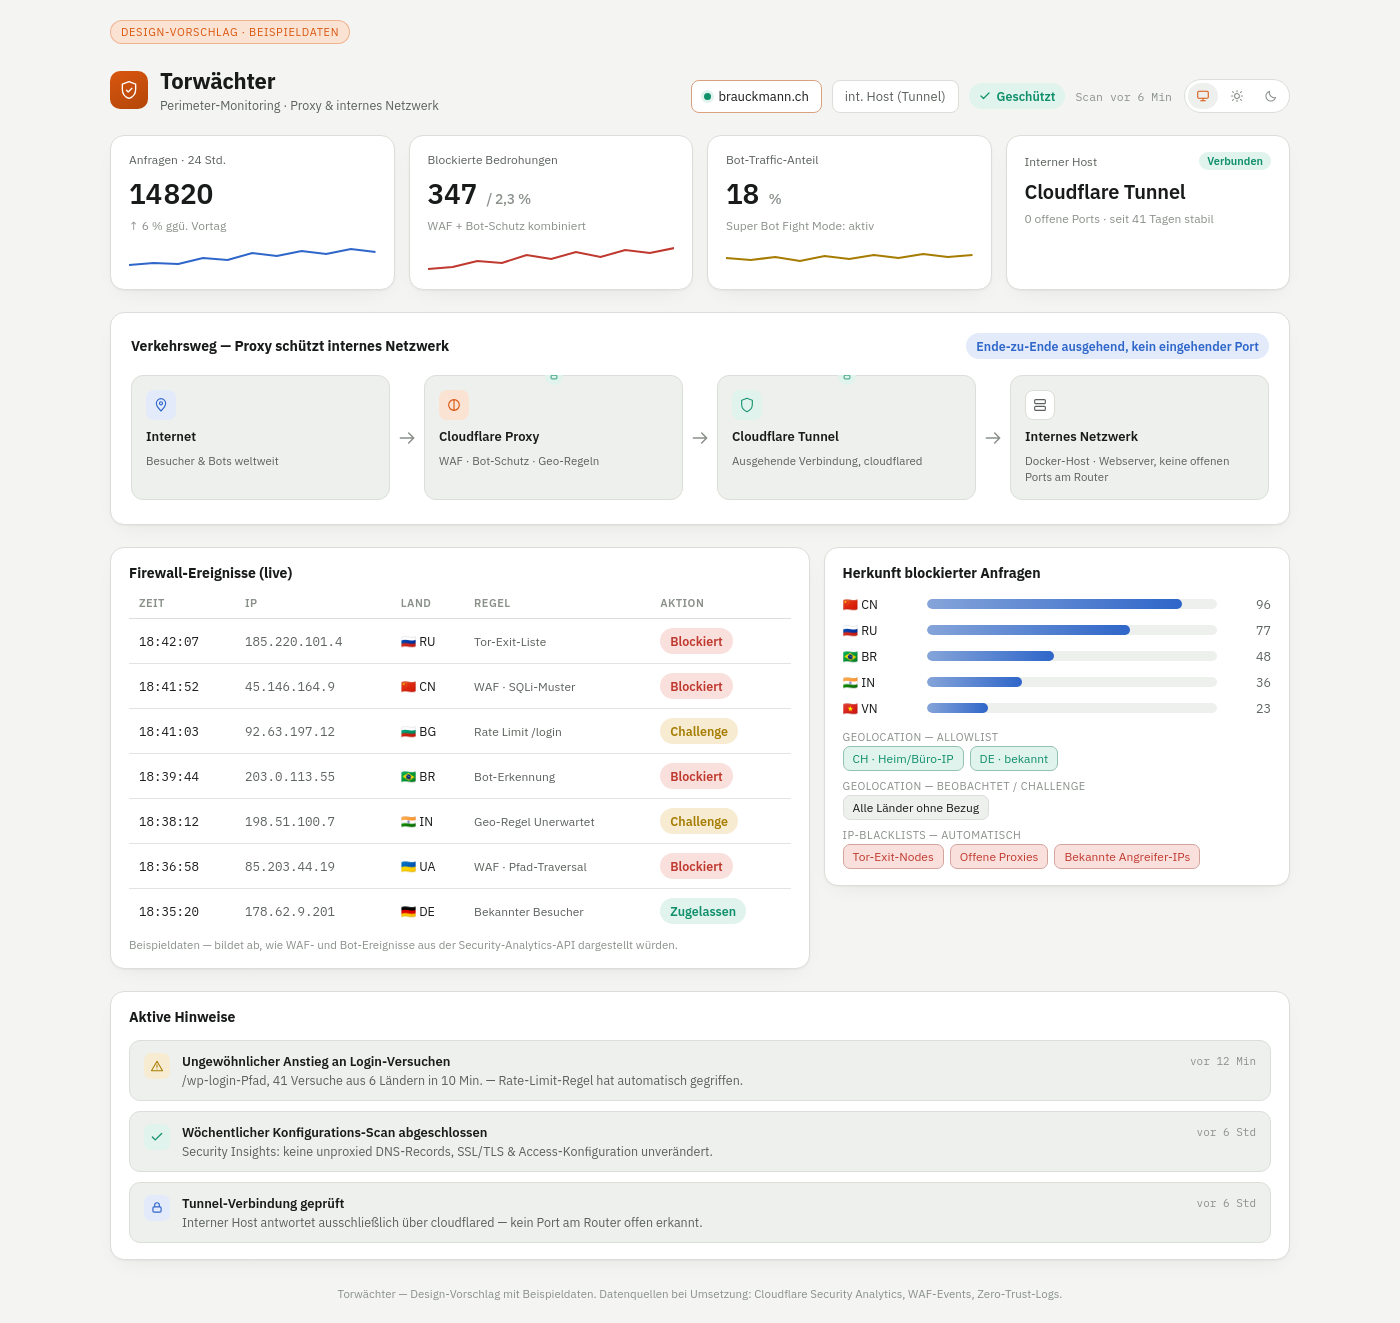Viewport: 1400px width, 1323px height.
Task: Click the Cloudflare Tunnel shield icon
Action: click(x=747, y=405)
